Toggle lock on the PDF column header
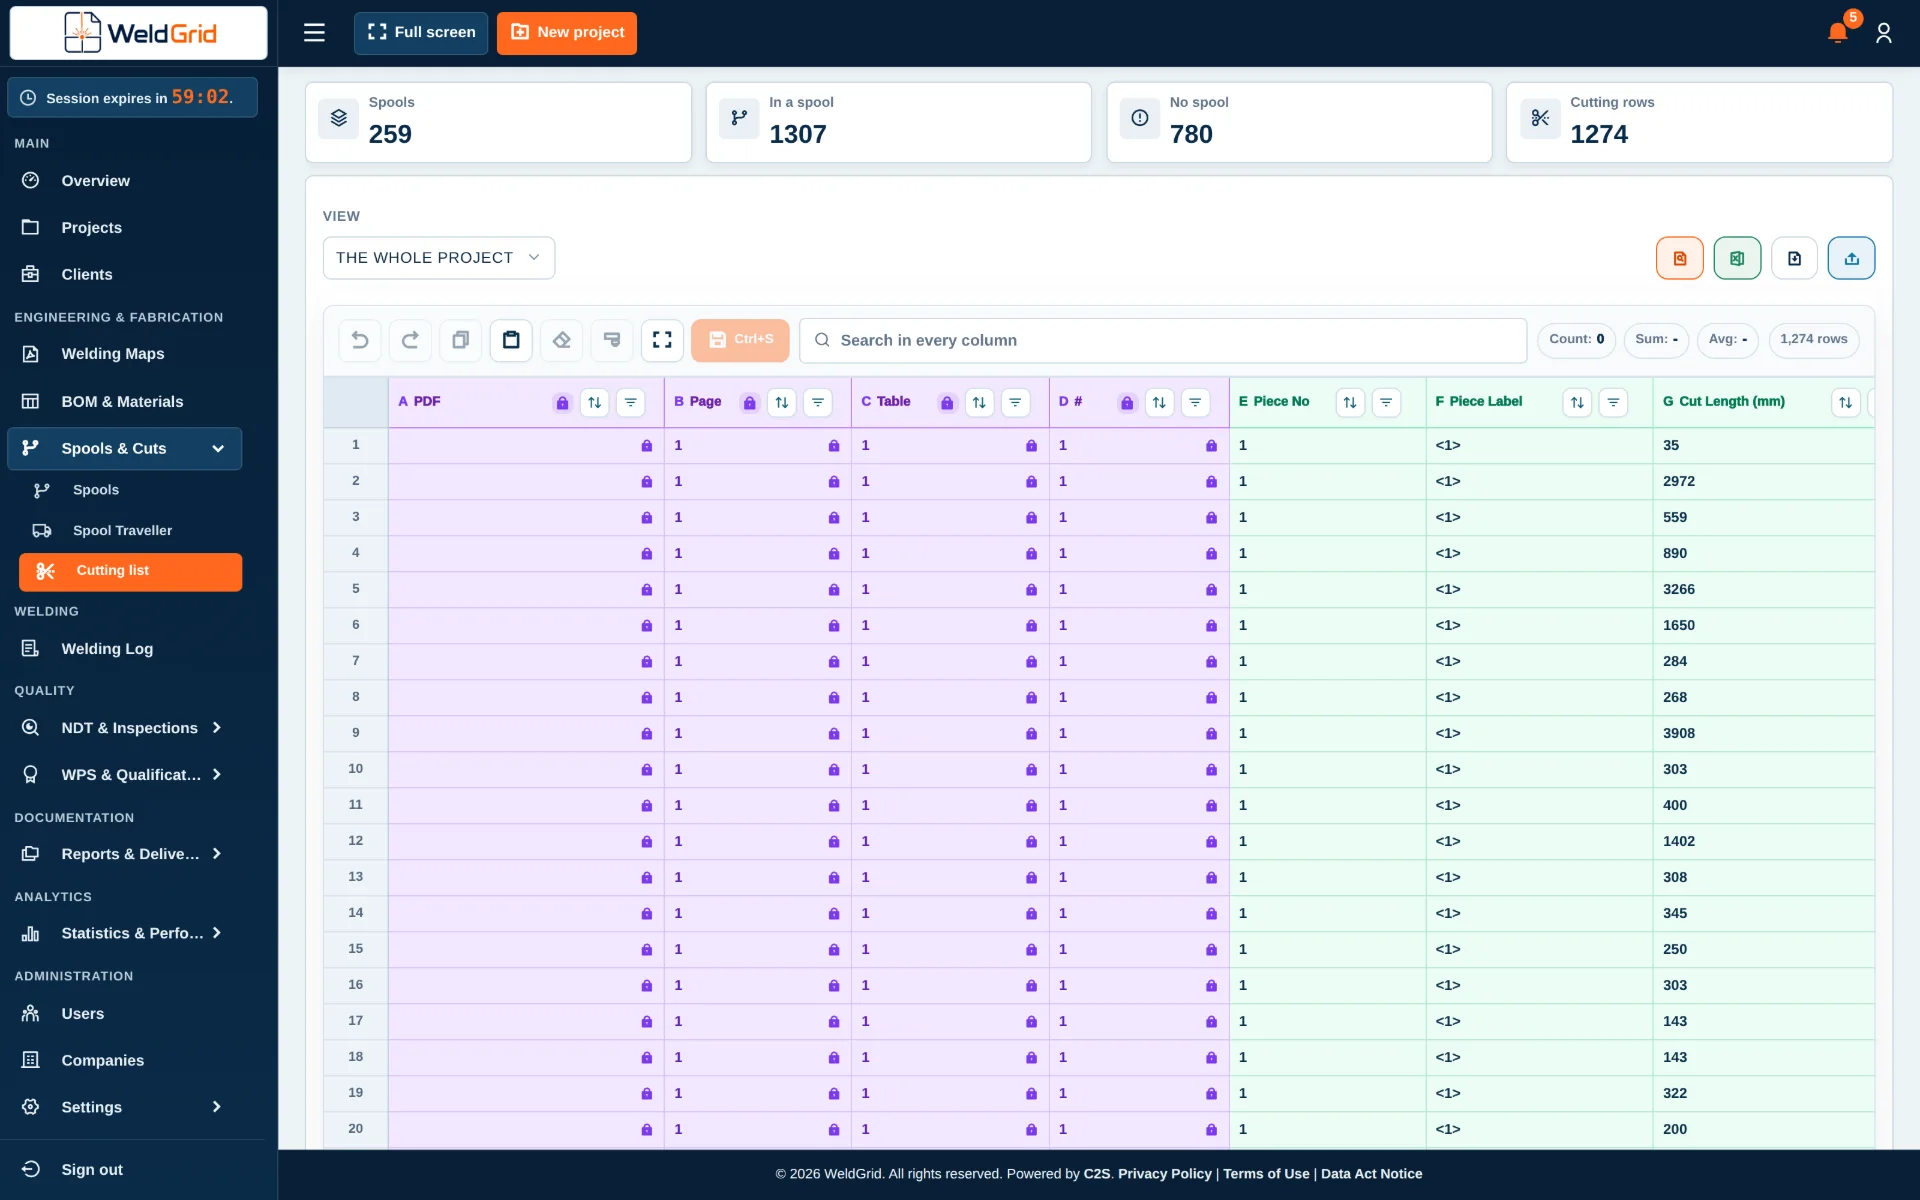This screenshot has width=1920, height=1200. point(562,402)
